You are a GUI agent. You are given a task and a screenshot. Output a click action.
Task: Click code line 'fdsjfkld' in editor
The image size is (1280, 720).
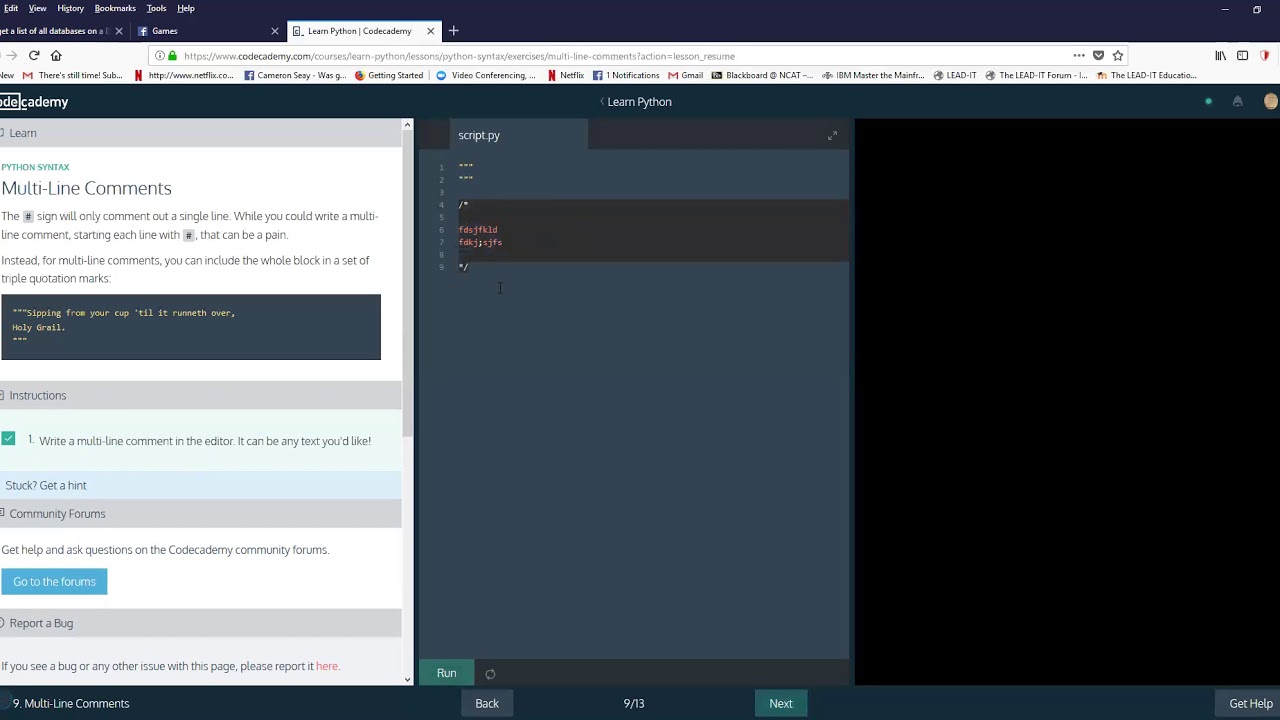pyautogui.click(x=478, y=230)
